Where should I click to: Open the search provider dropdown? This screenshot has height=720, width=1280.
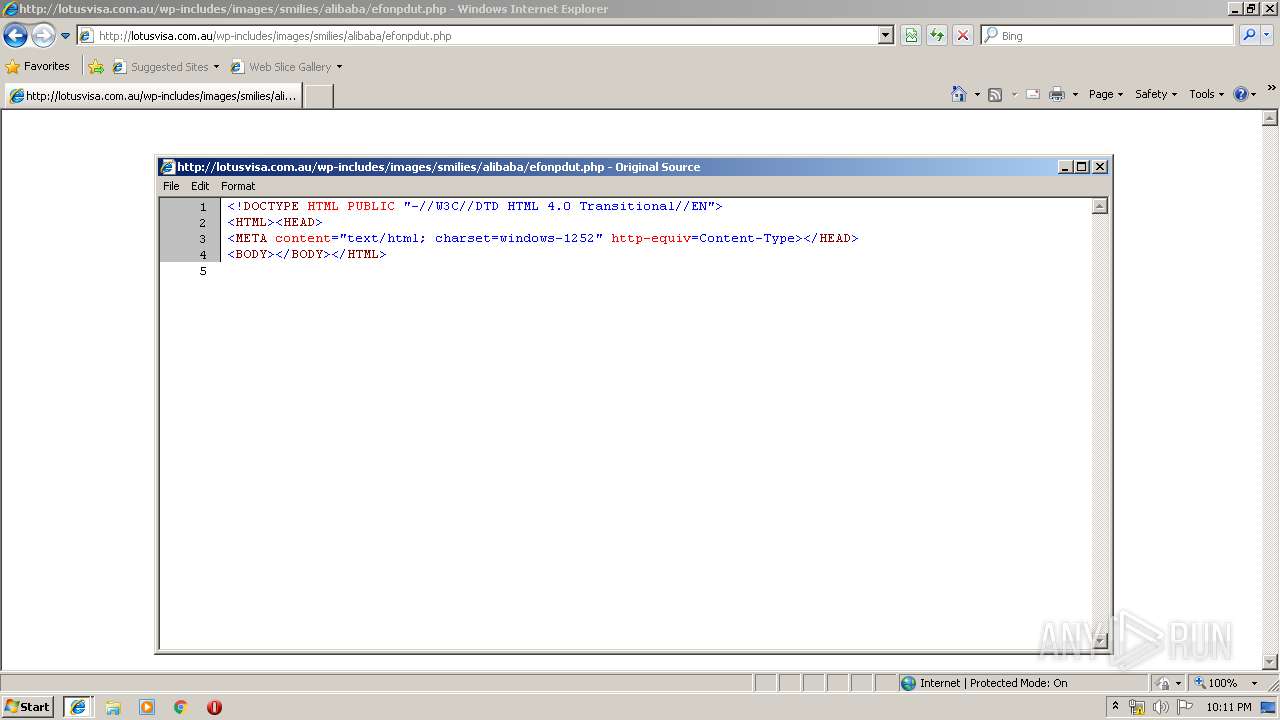coord(1267,35)
